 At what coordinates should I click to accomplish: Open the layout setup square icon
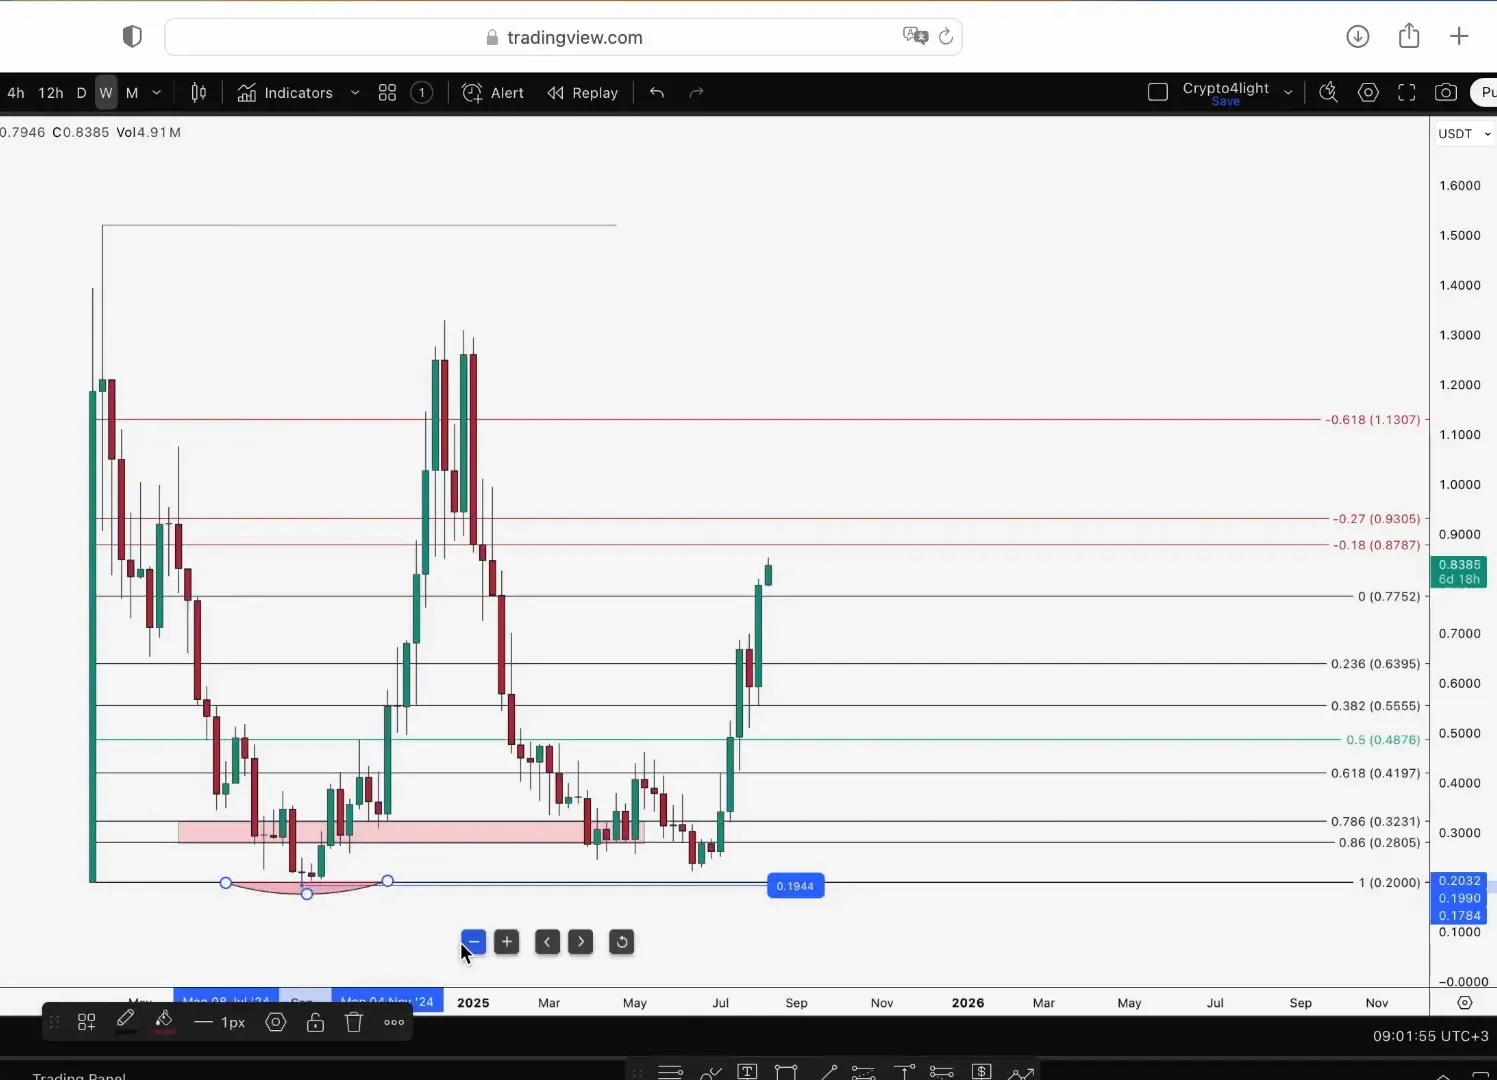click(1158, 93)
